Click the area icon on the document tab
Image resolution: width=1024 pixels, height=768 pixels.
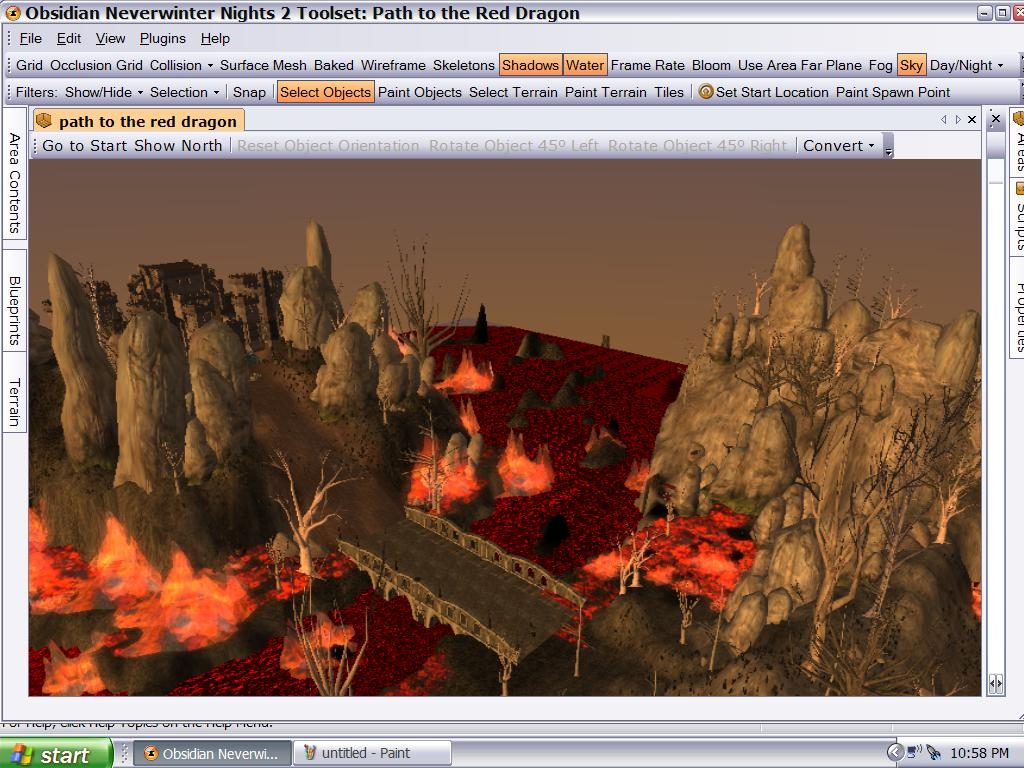pos(44,121)
